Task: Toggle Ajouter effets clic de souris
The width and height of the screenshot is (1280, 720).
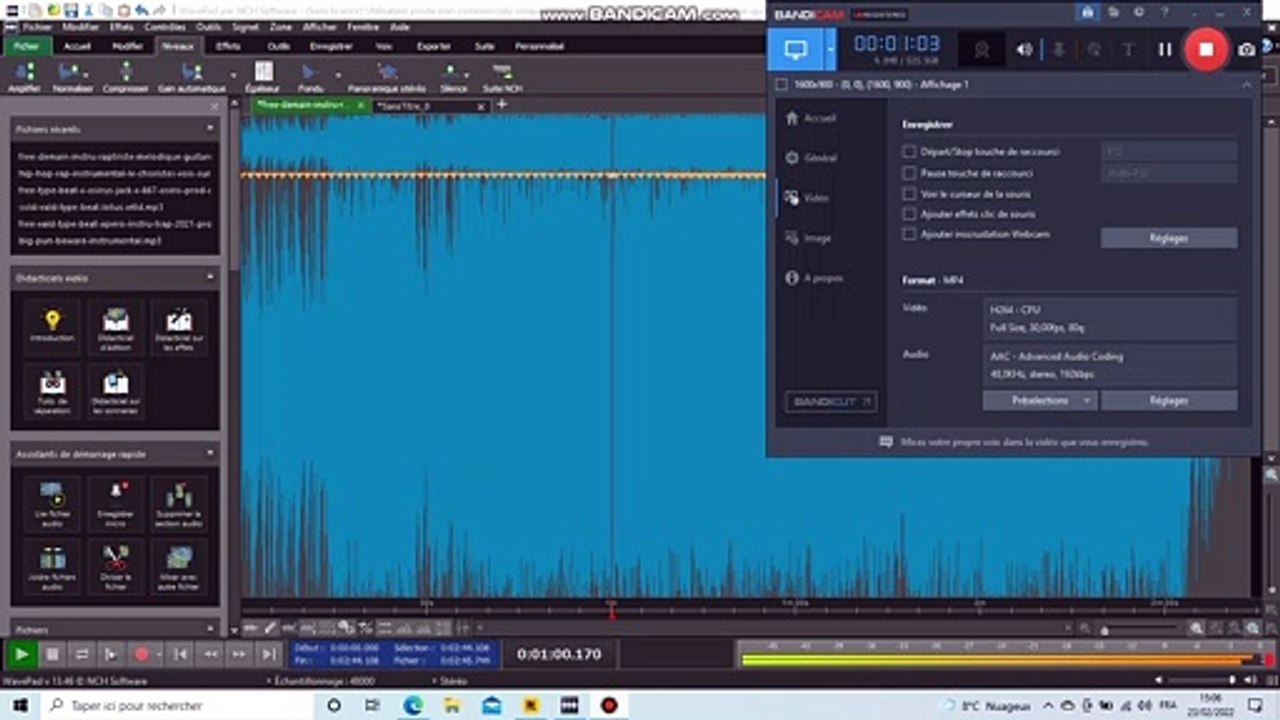Action: 909,214
